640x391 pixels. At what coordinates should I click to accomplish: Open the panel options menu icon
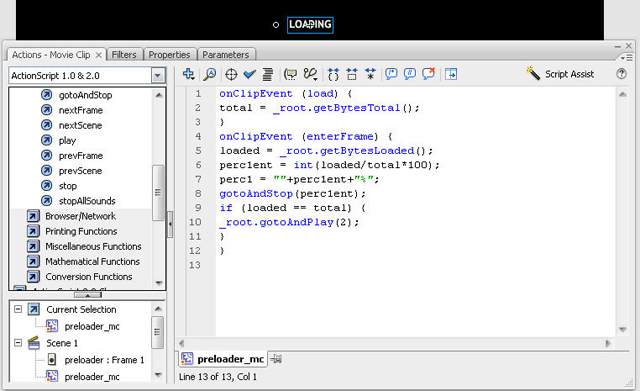(x=627, y=58)
